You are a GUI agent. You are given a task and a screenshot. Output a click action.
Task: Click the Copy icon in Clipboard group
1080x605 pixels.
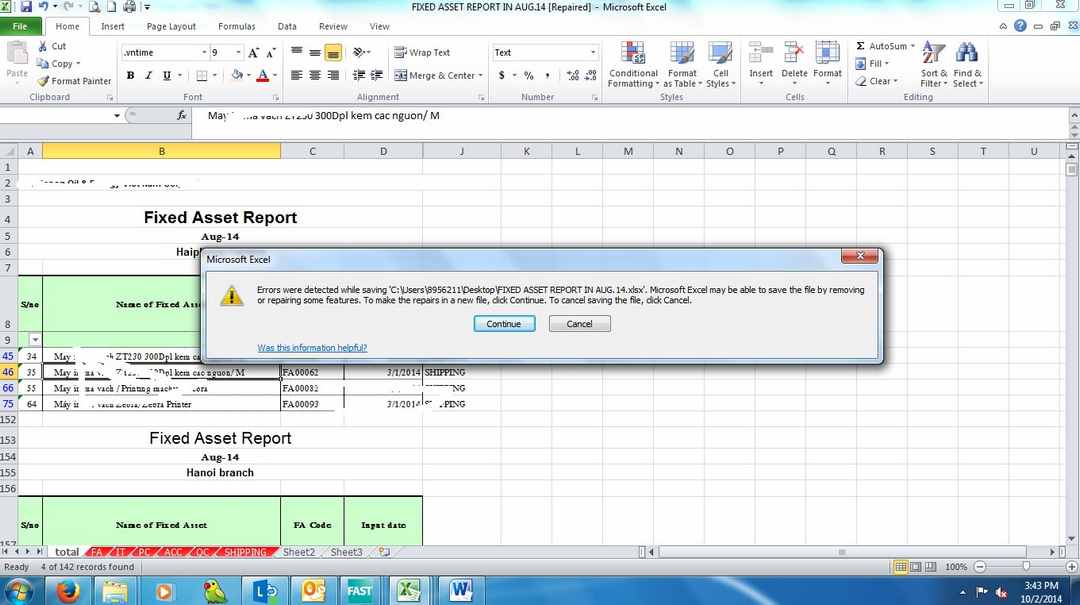tap(43, 63)
